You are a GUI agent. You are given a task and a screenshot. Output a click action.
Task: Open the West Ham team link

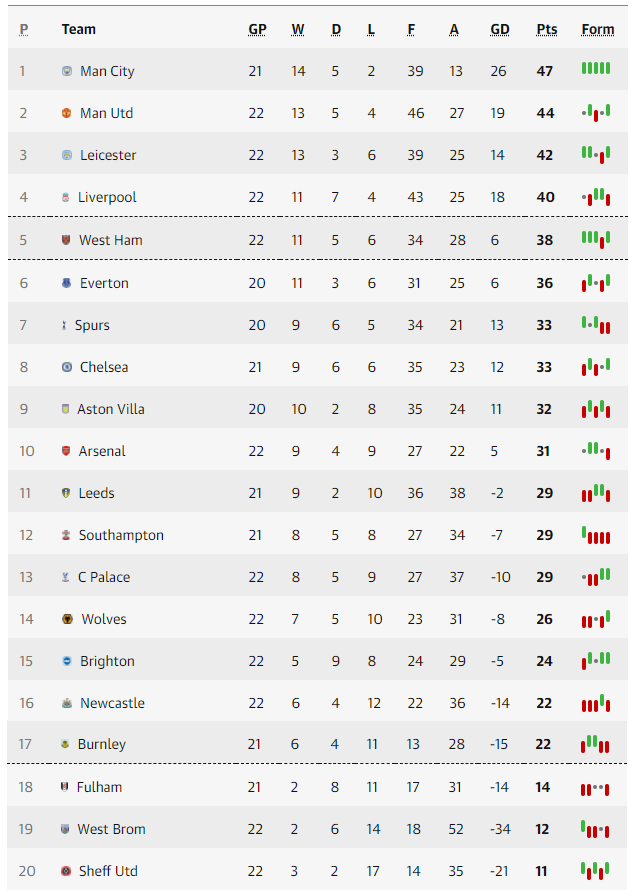[x=111, y=240]
